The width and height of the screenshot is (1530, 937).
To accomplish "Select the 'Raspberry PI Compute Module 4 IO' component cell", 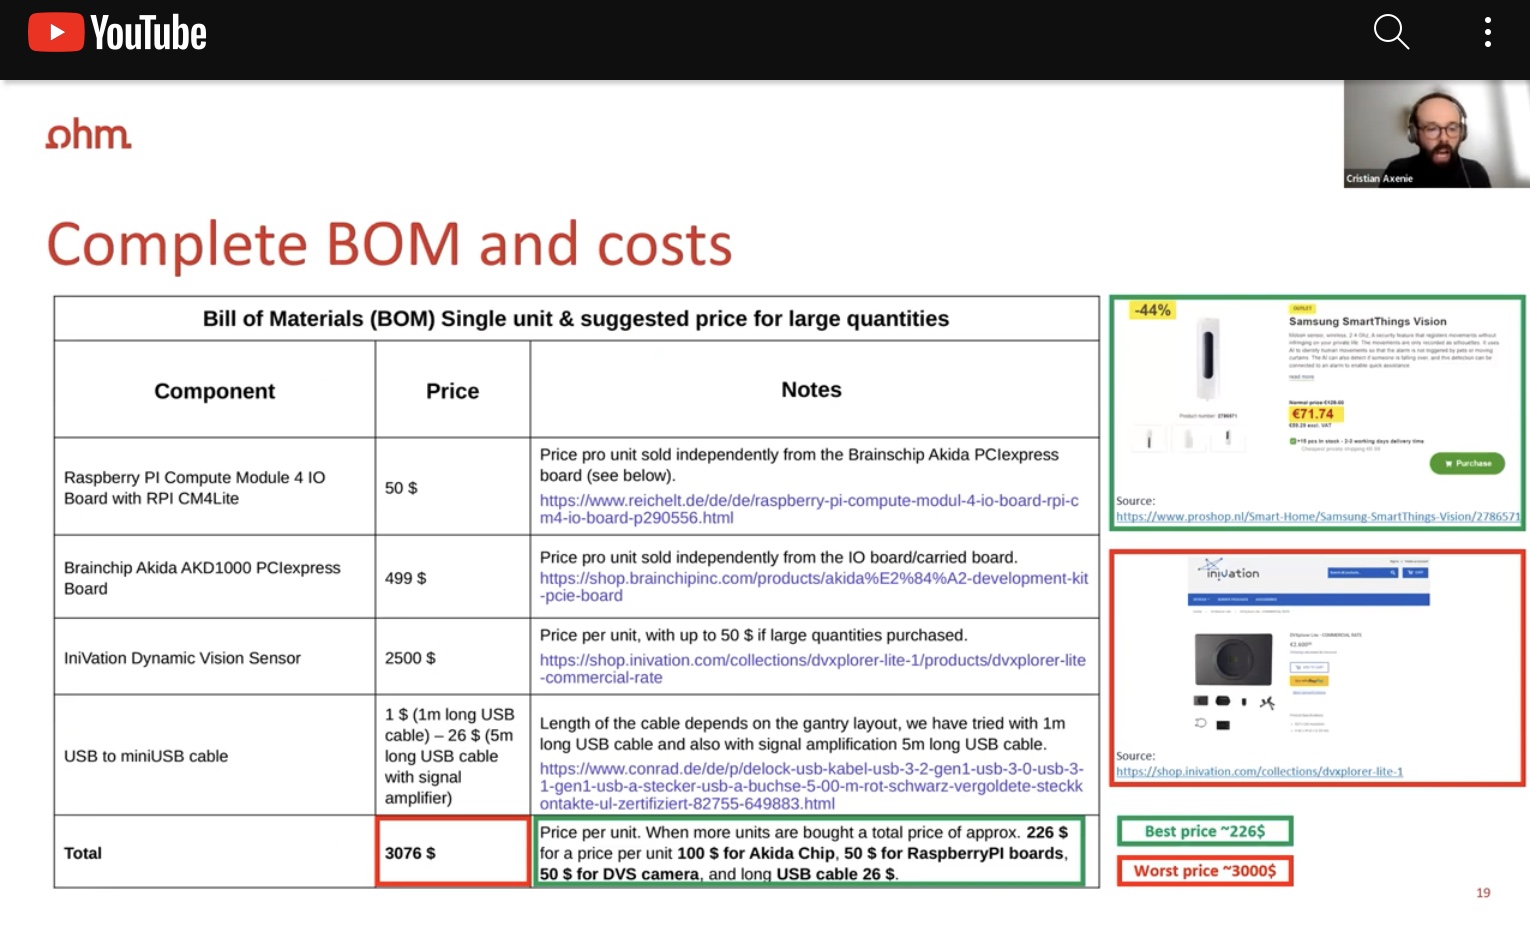I will [215, 487].
